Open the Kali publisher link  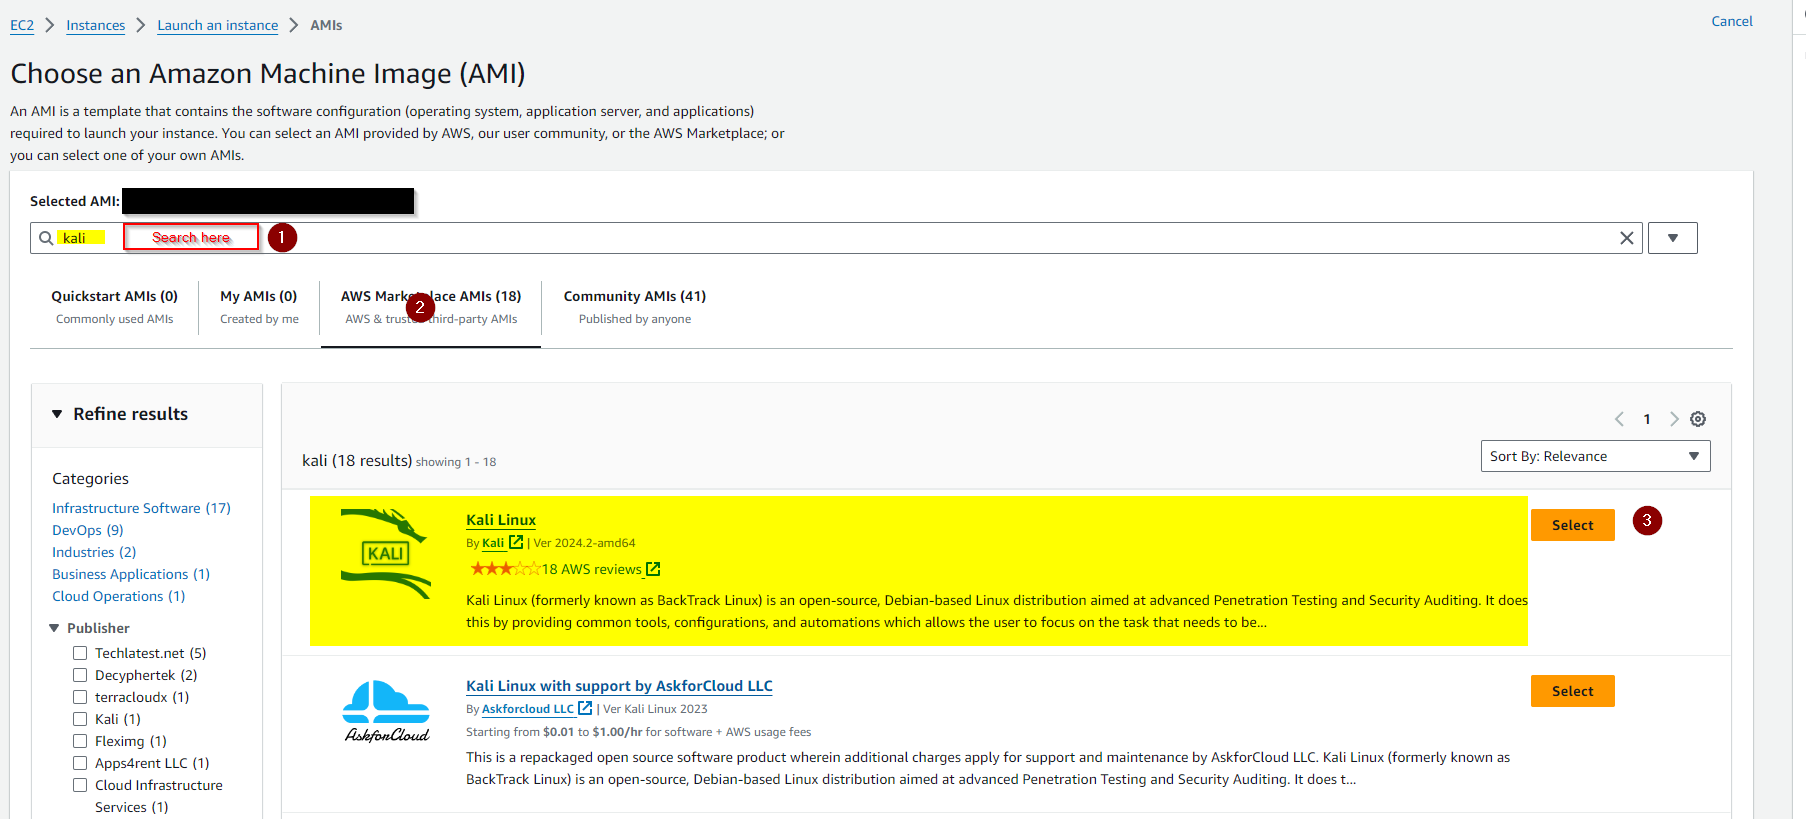pyautogui.click(x=493, y=543)
